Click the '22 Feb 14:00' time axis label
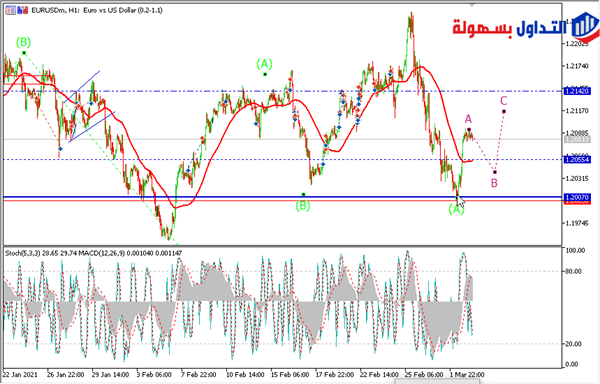The image size is (600, 384). [x=379, y=374]
